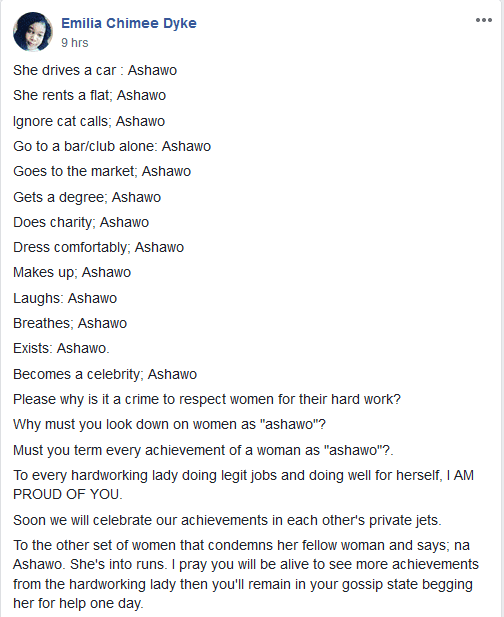
Task: Click the 'She rents a flat; Ashawo' line
Action: pyautogui.click(x=89, y=95)
